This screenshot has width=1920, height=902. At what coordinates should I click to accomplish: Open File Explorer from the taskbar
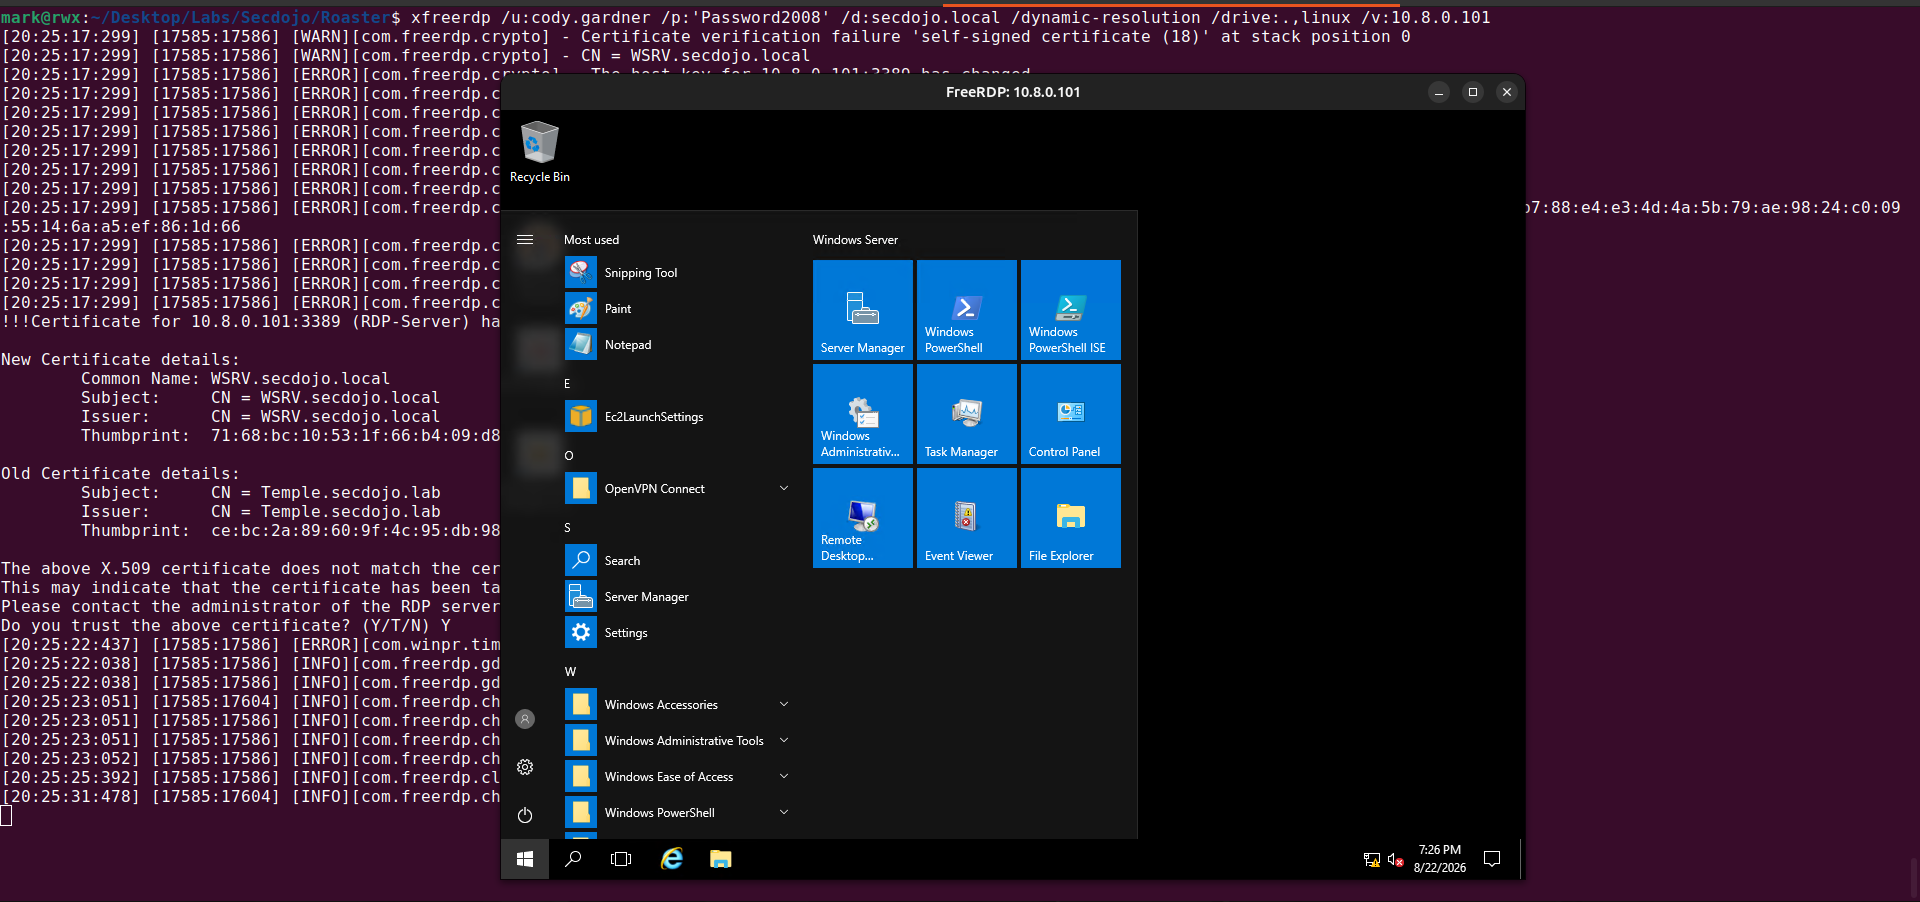click(720, 859)
